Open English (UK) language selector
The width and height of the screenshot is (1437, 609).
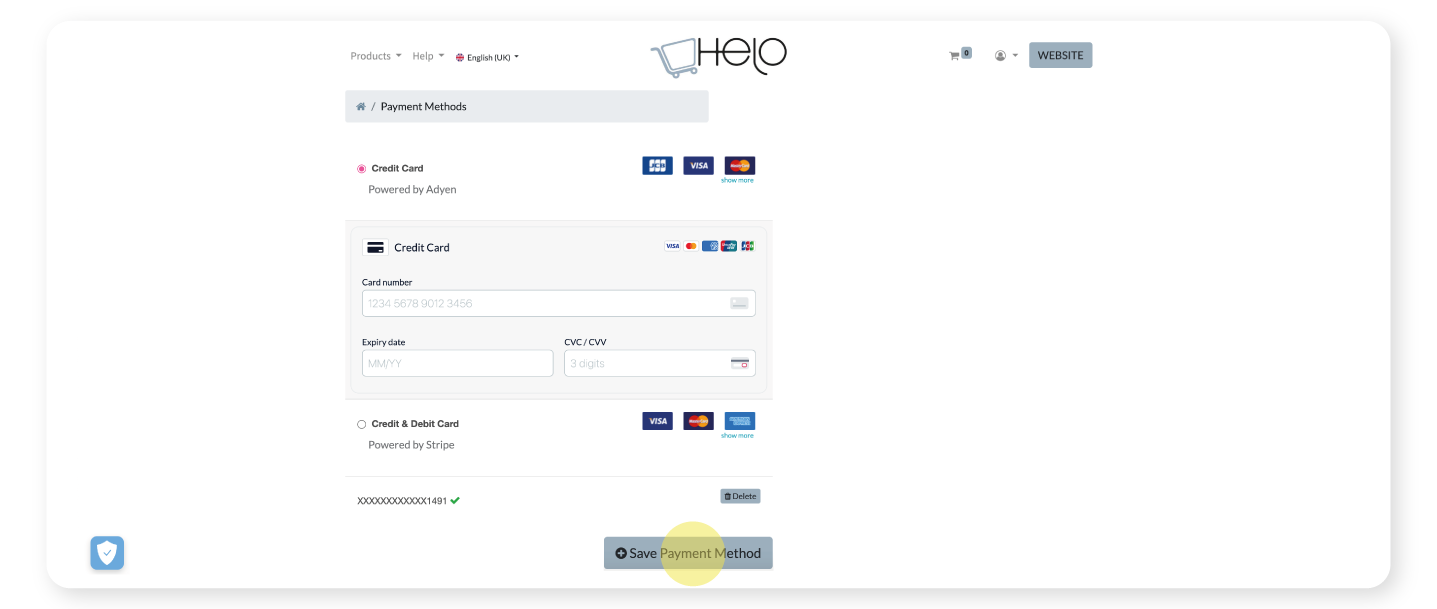(x=487, y=57)
